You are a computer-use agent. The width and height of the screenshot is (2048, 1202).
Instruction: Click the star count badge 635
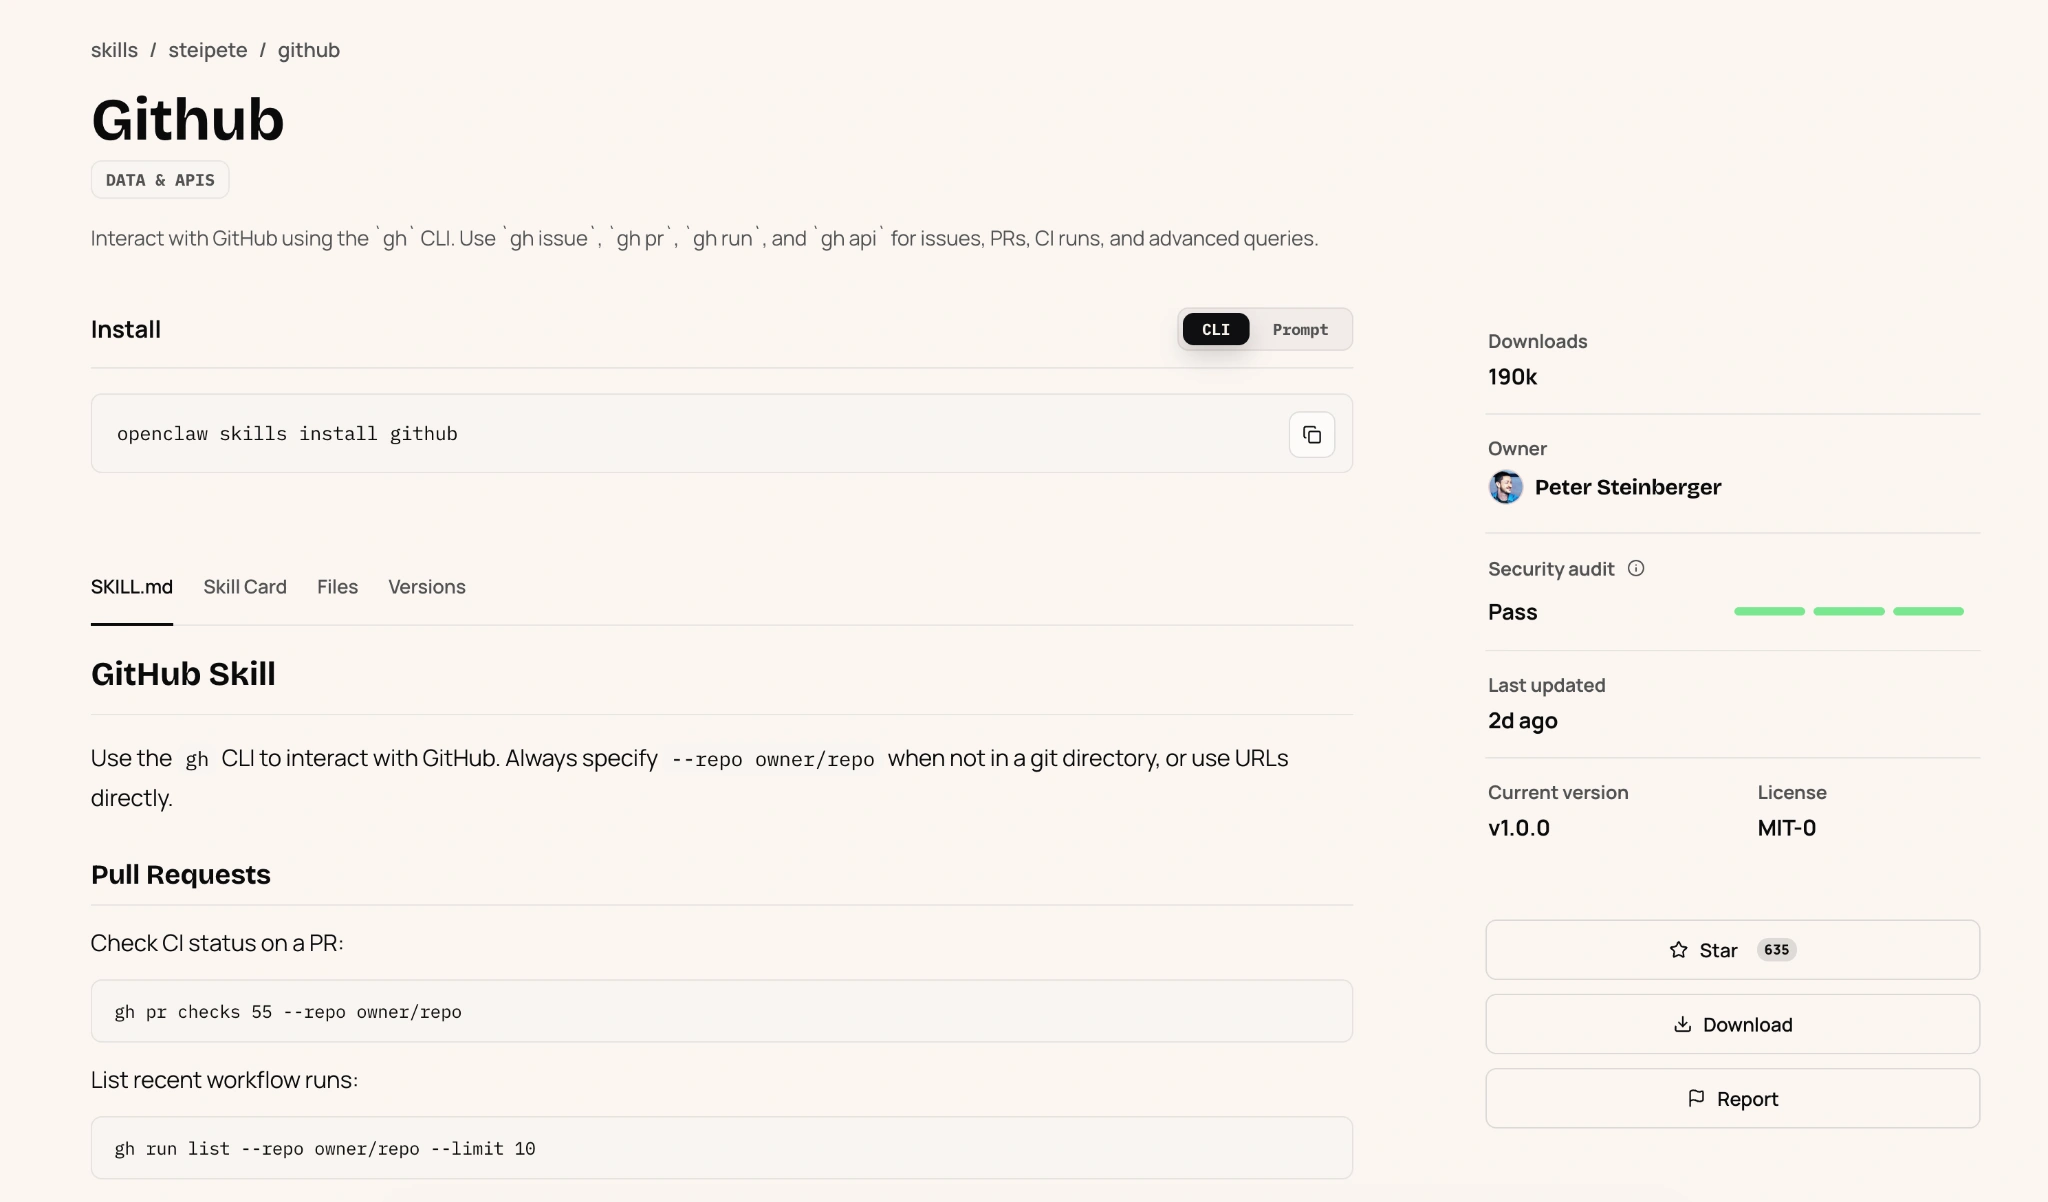click(x=1776, y=950)
